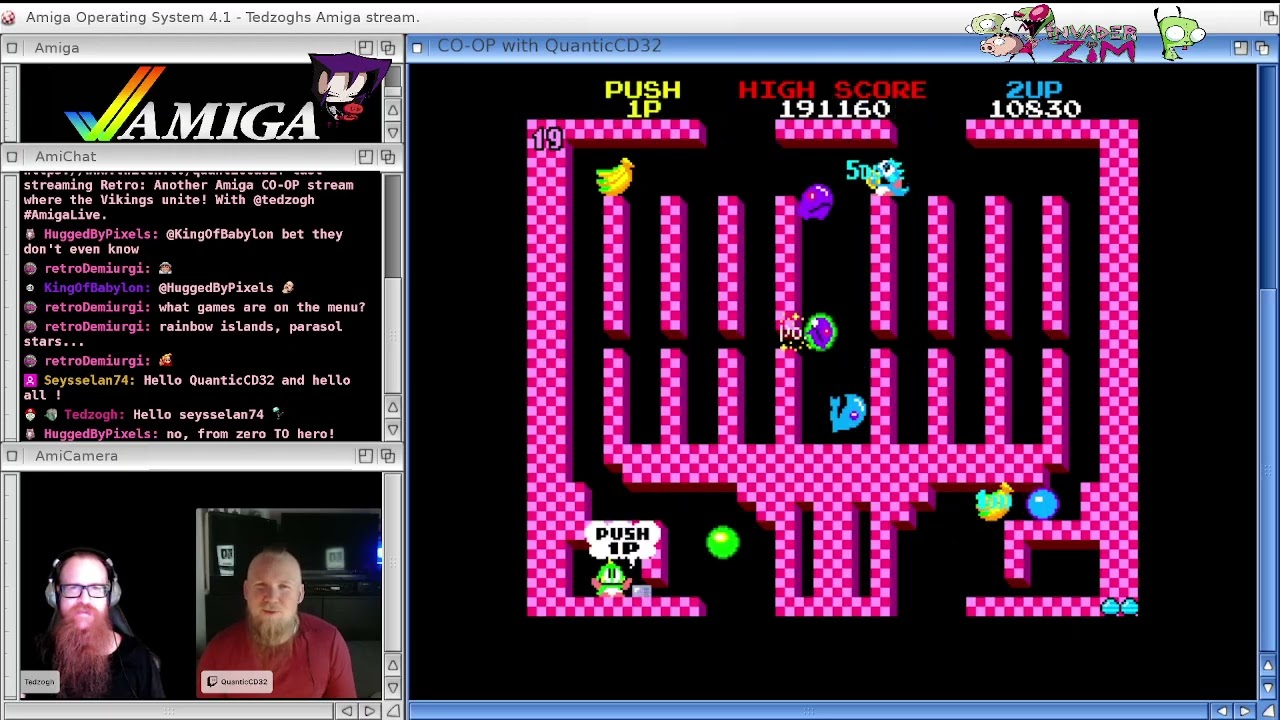The height and width of the screenshot is (720, 1280).
Task: Click the CO-OP window depth gadget
Action: coord(1263,47)
